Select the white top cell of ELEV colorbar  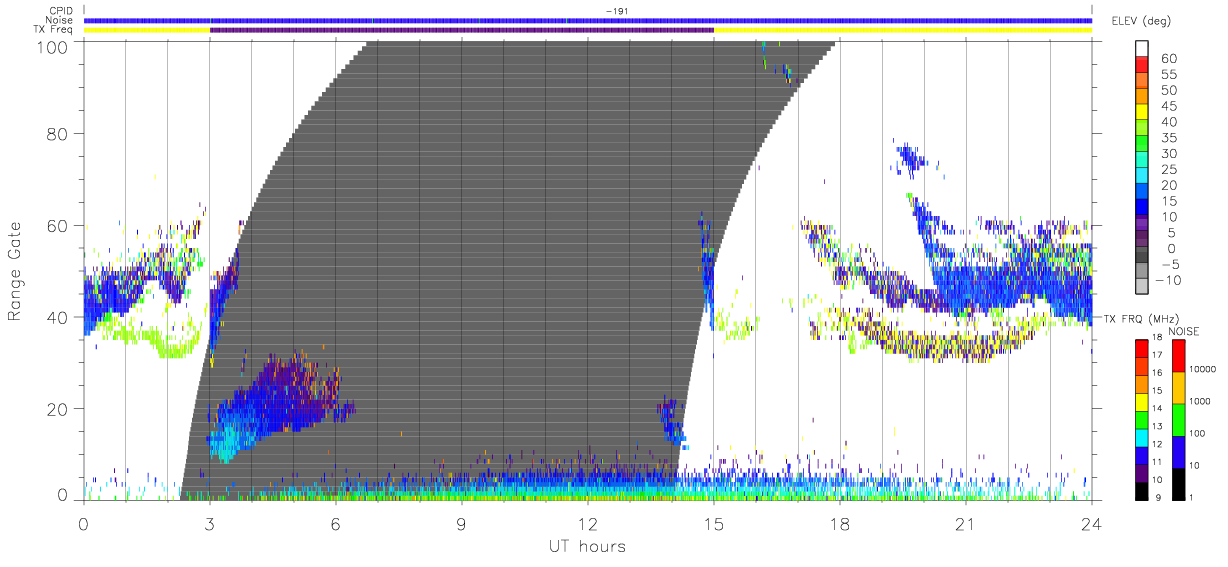(1142, 49)
